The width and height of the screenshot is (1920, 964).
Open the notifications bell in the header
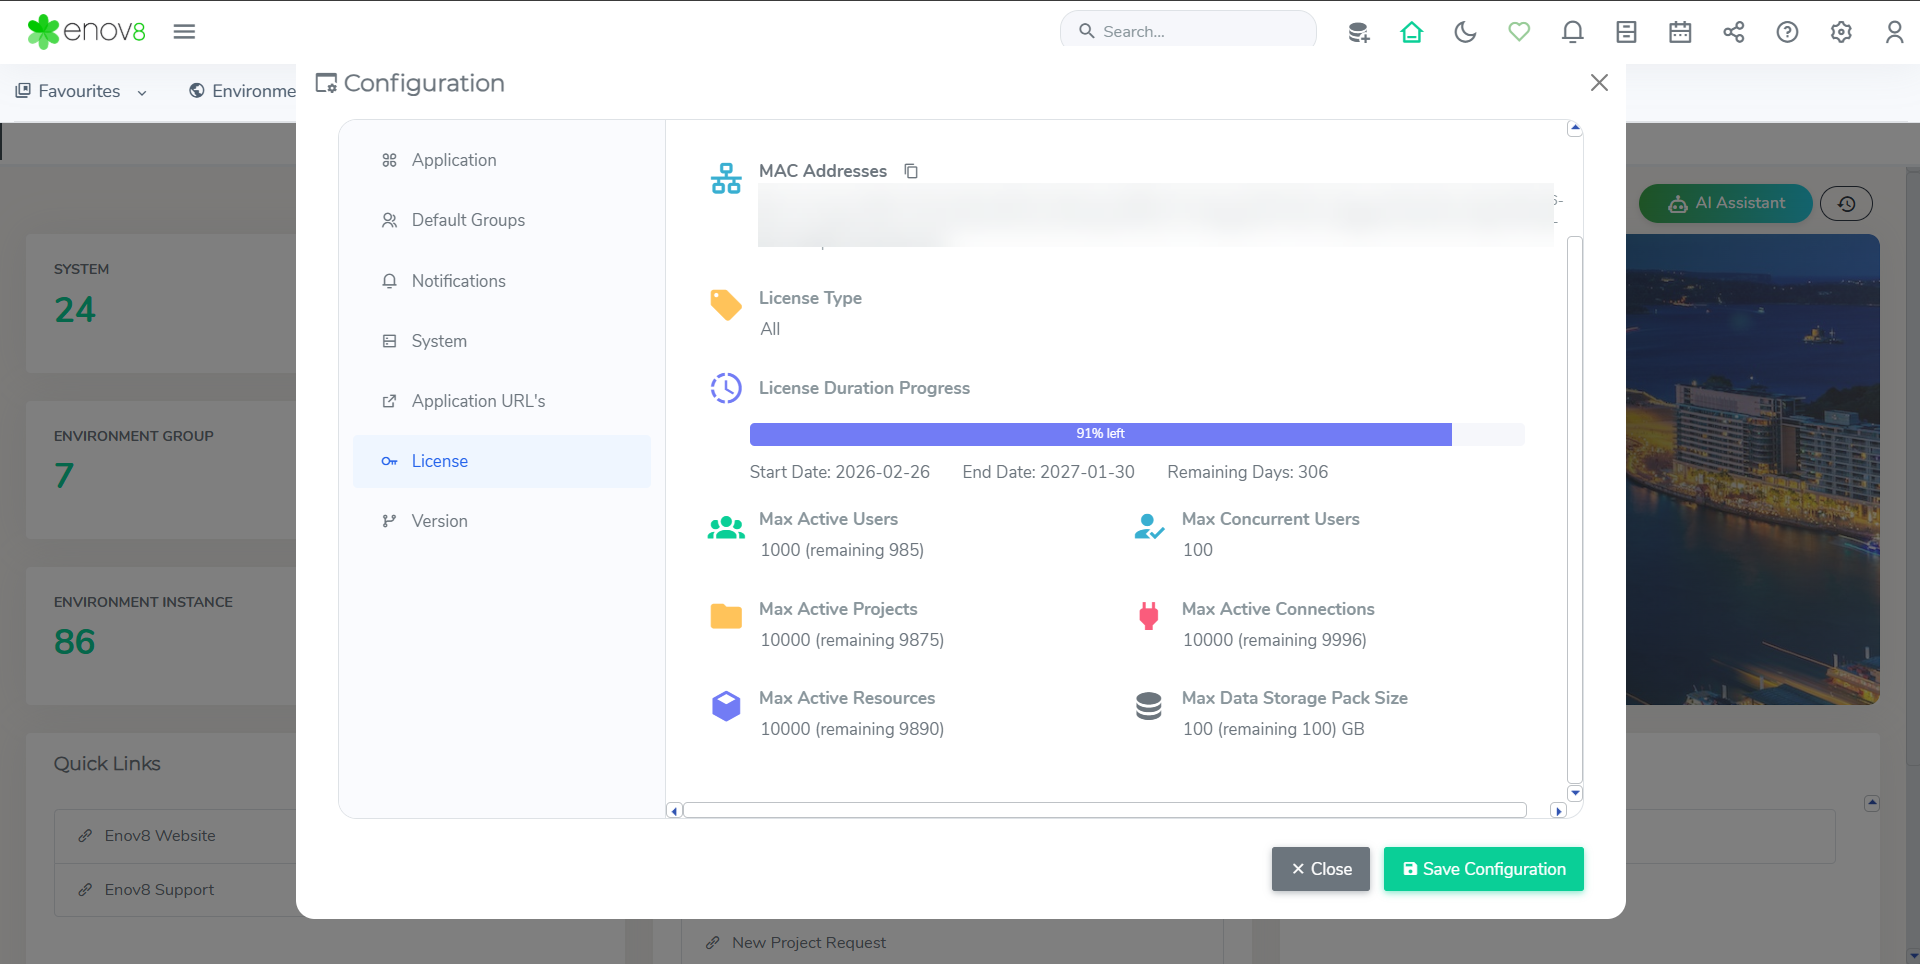point(1572,32)
